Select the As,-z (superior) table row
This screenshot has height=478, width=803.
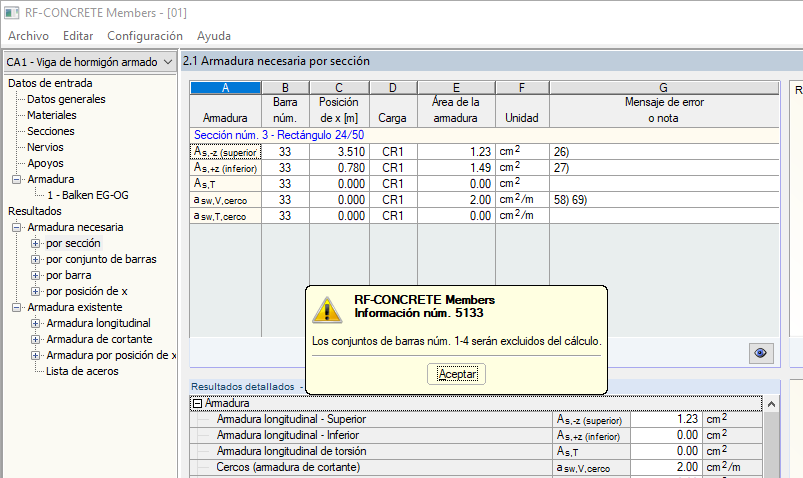click(x=225, y=152)
